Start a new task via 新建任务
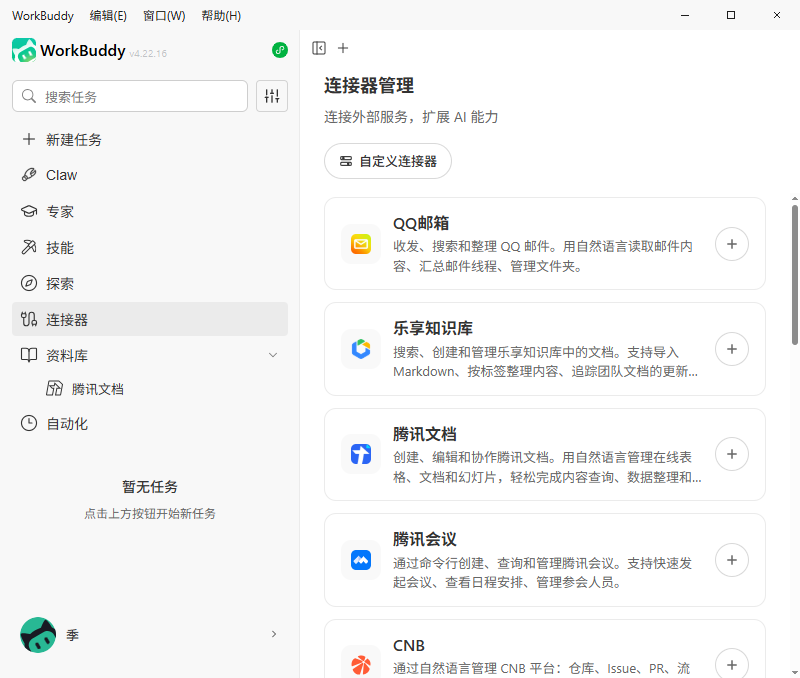Screen dimensions: 800x678 pyautogui.click(x=150, y=139)
